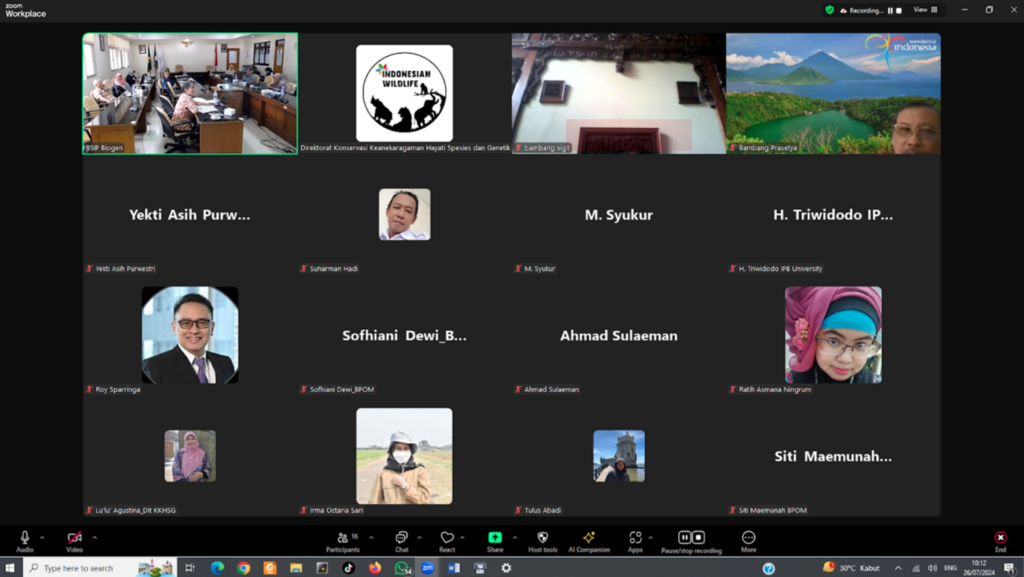Image resolution: width=1024 pixels, height=577 pixels.
Task: Open the View layout menu
Action: point(925,10)
